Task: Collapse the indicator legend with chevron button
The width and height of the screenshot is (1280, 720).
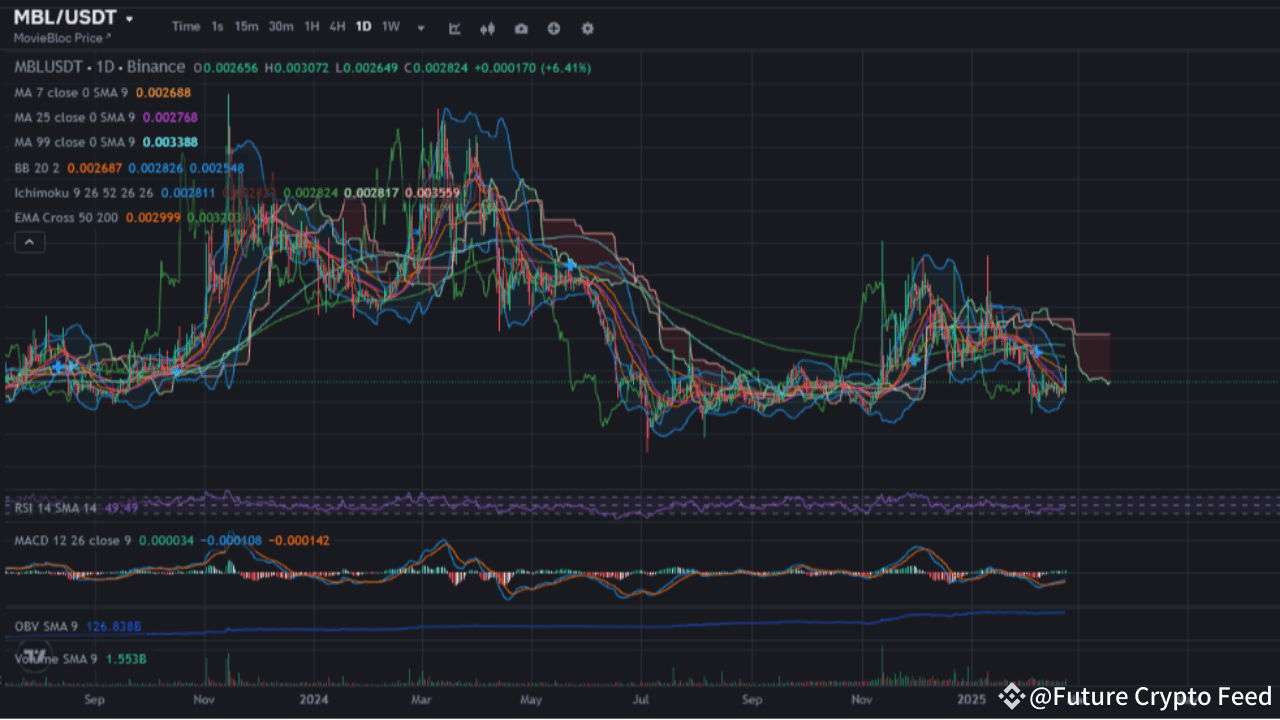Action: (29, 242)
